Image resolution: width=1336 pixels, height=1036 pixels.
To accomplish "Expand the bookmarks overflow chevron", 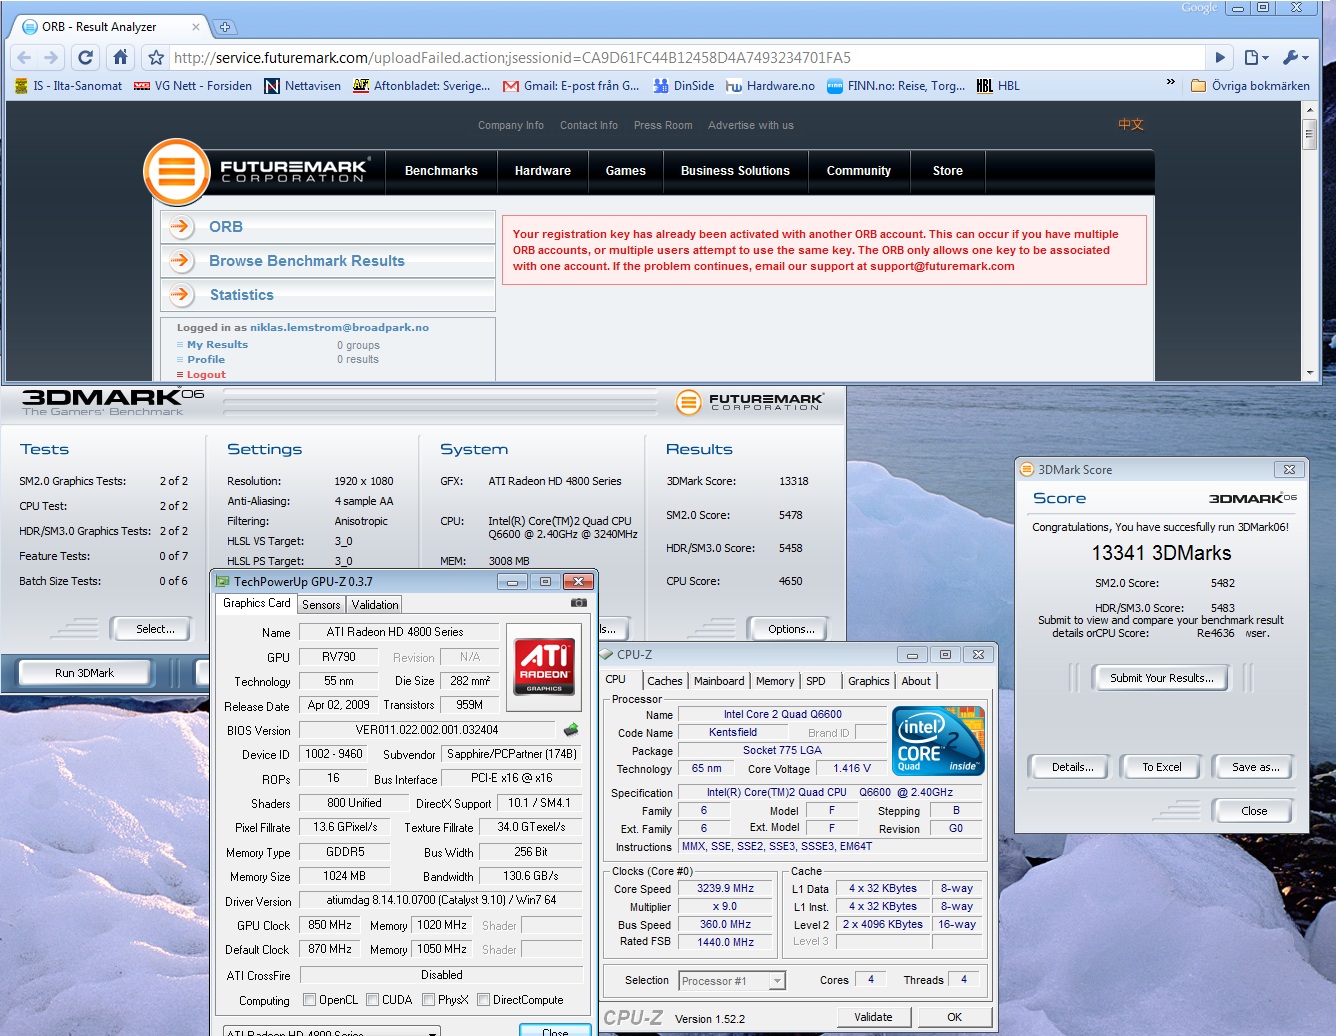I will coord(1170,83).
